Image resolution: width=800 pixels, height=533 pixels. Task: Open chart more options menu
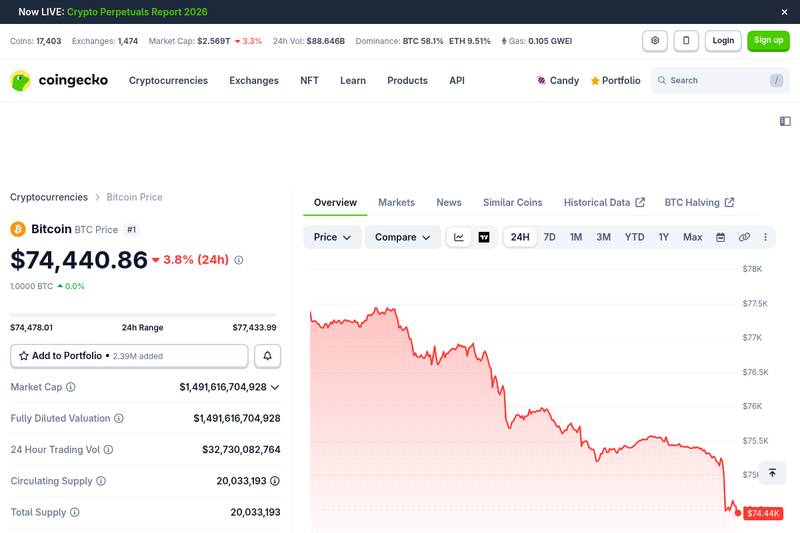click(x=765, y=237)
